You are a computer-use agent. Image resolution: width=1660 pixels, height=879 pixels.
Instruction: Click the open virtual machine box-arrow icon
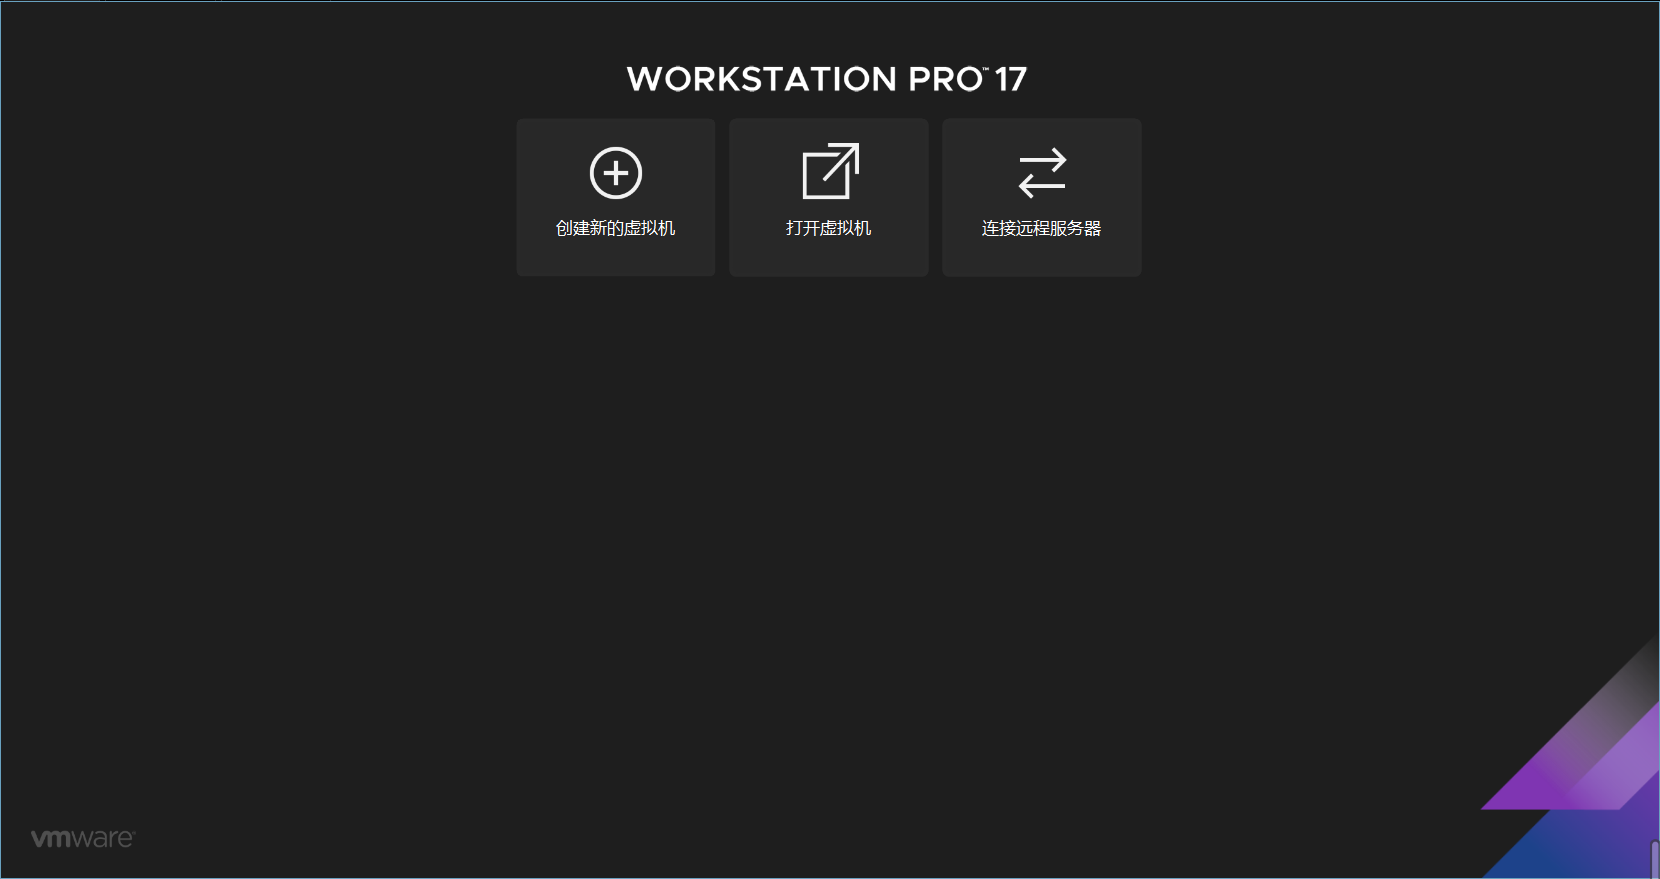[831, 171]
